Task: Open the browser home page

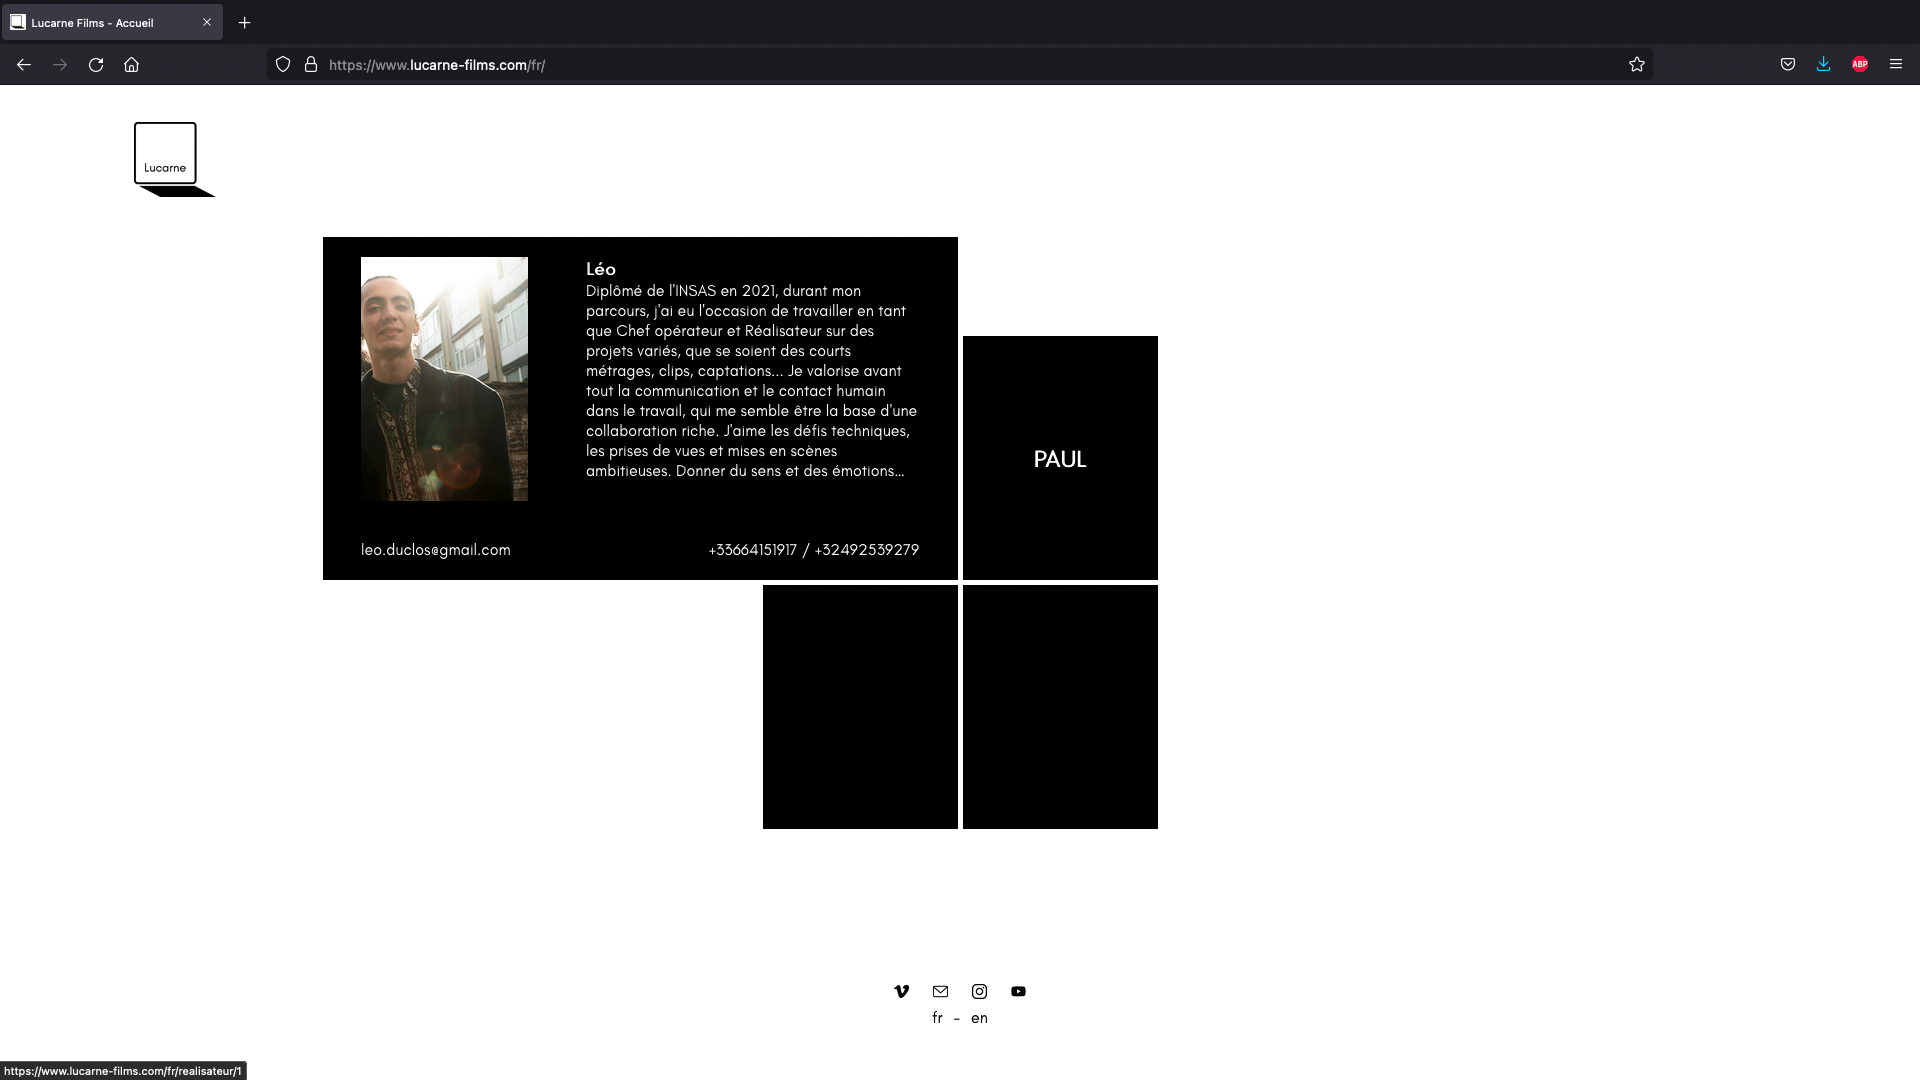Action: pyautogui.click(x=131, y=64)
